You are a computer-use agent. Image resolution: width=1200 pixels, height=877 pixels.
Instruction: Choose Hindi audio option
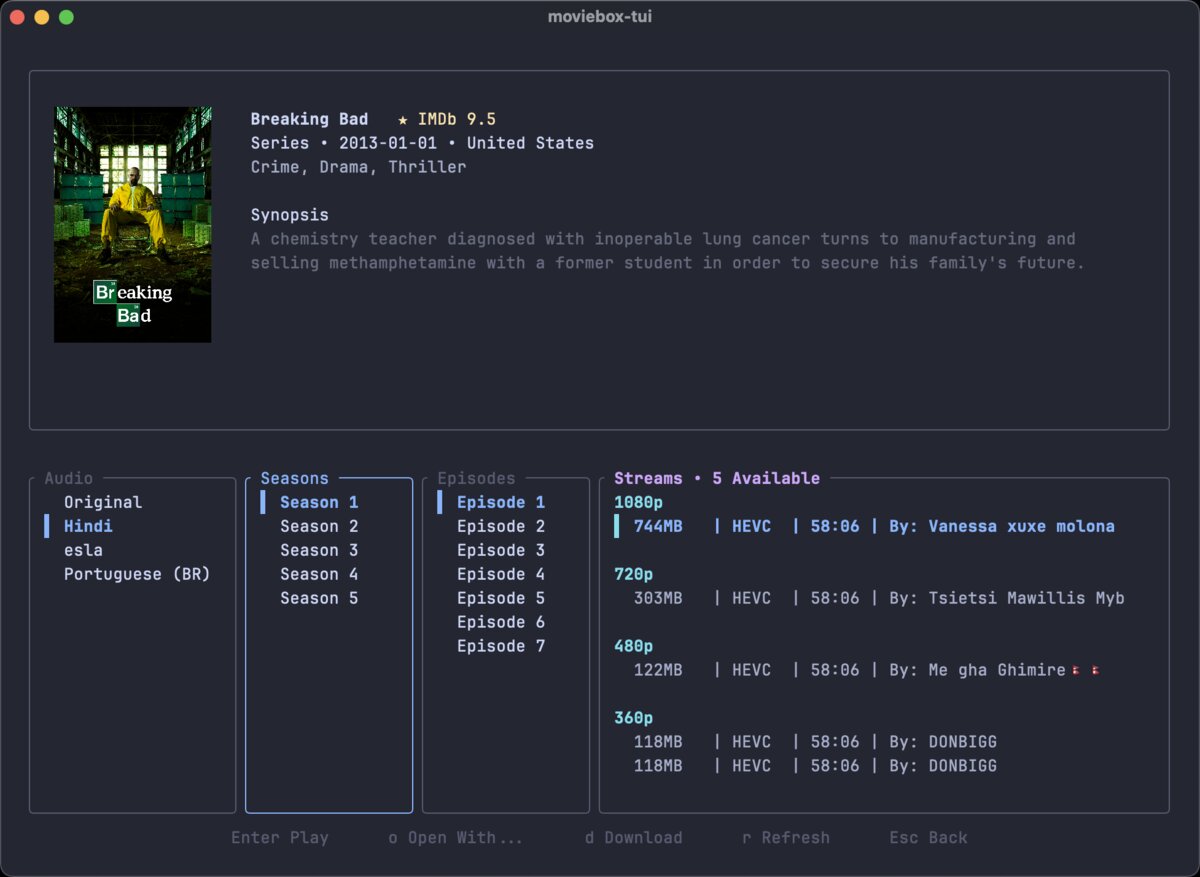88,526
